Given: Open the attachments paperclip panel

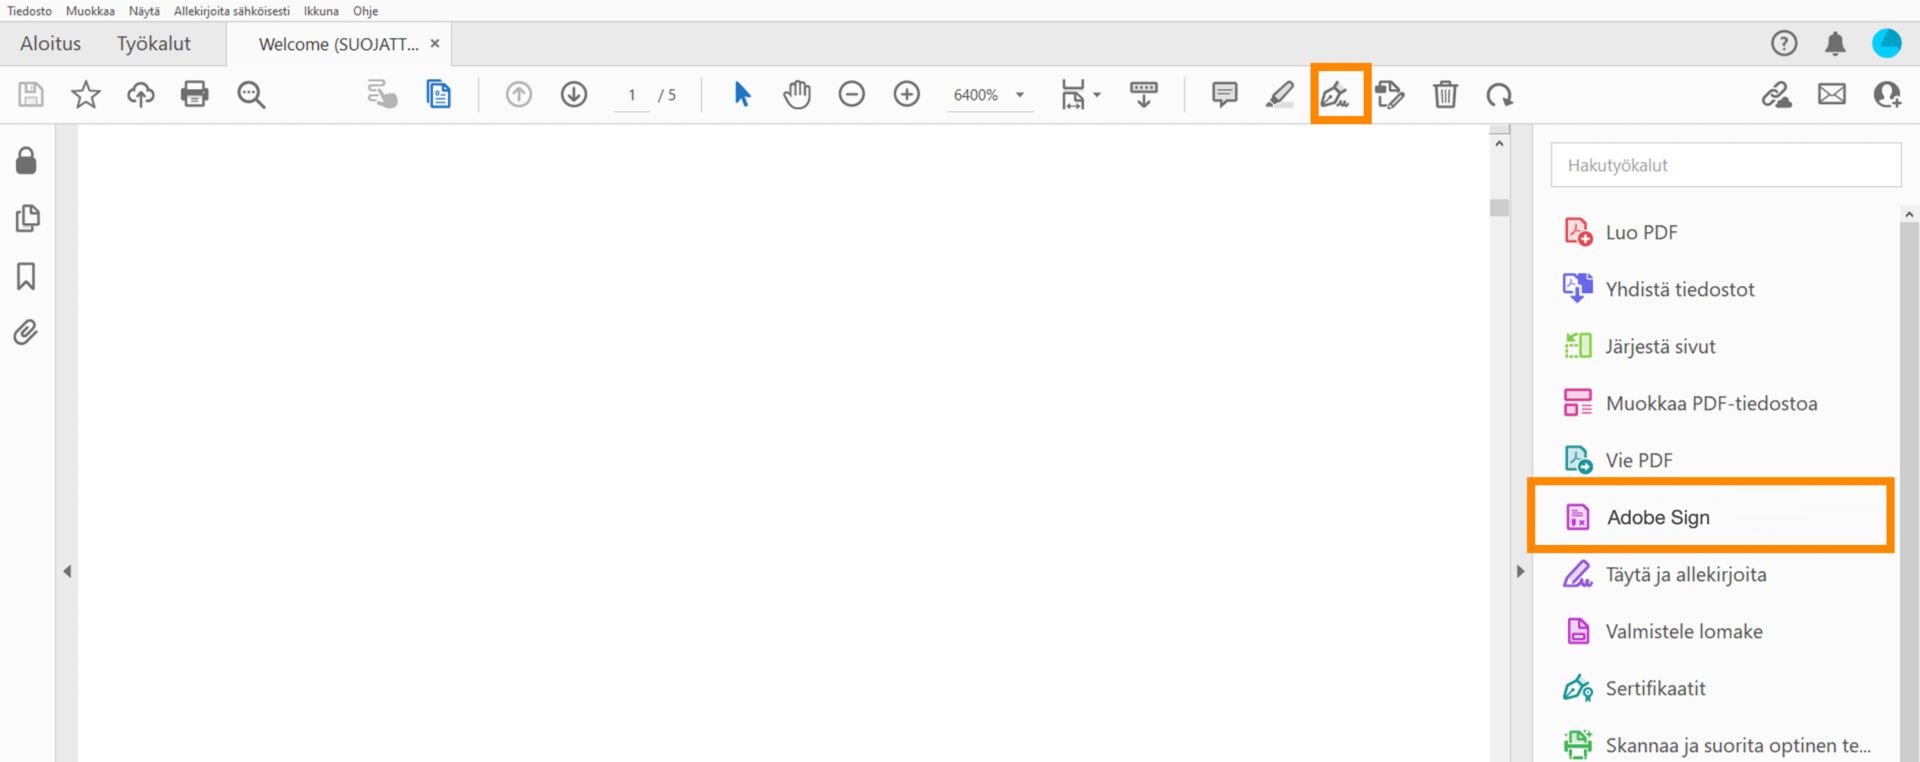Looking at the screenshot, I should (26, 333).
